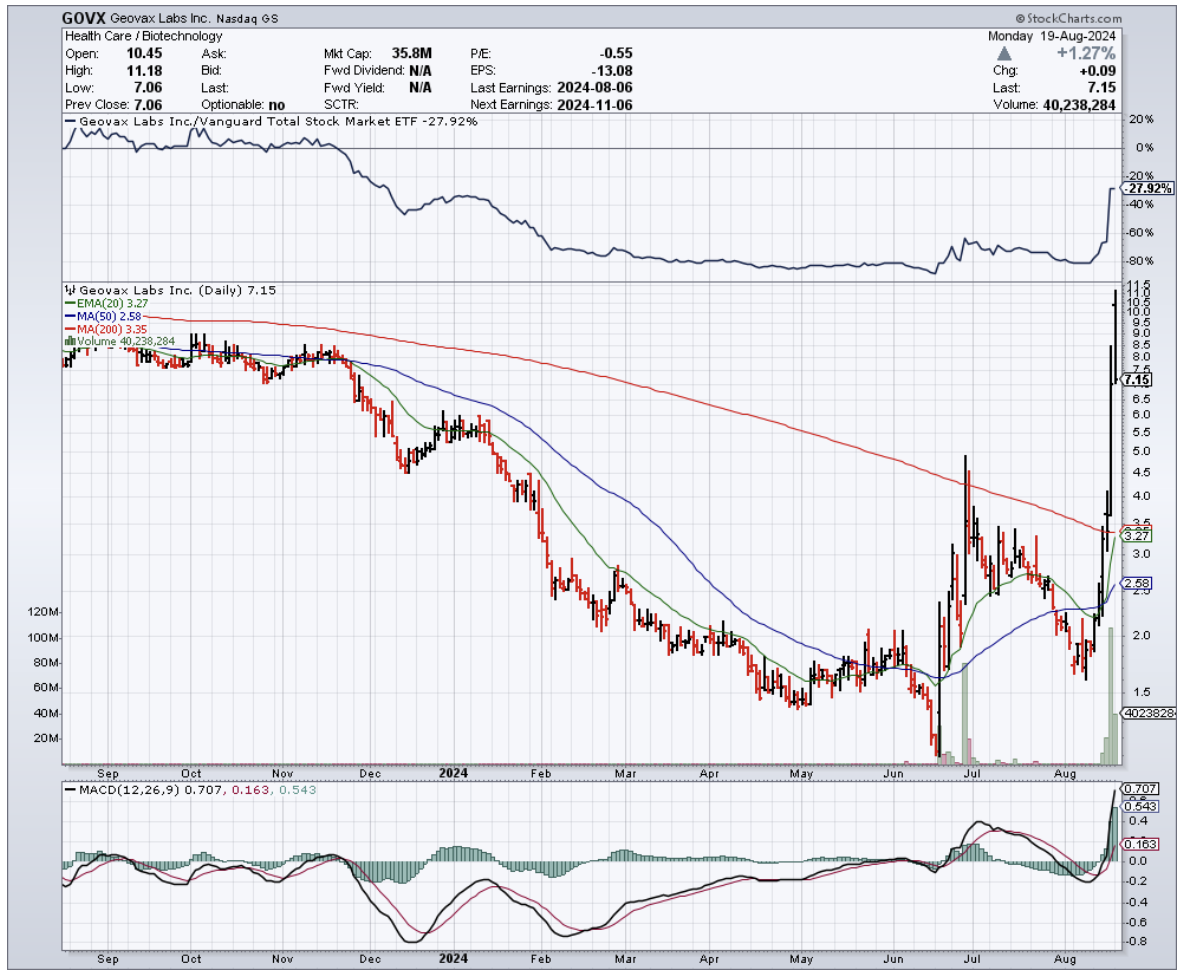Click the copyright symbol before StockCharts.com

[1020, 19]
